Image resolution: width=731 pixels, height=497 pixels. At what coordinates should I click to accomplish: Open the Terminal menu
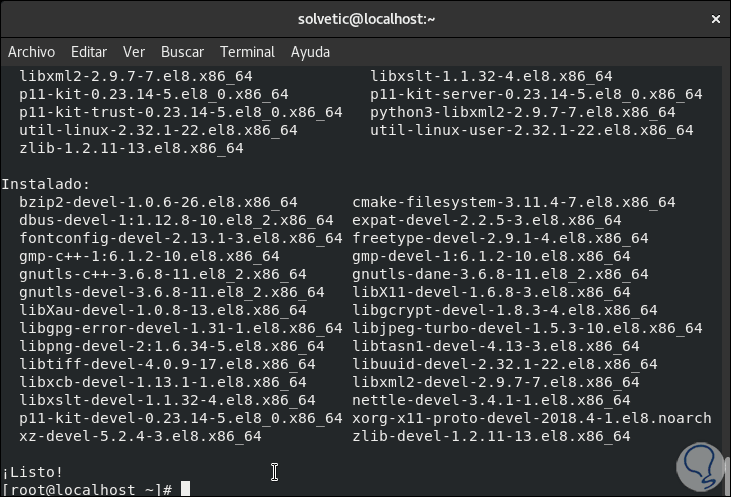pyautogui.click(x=247, y=52)
